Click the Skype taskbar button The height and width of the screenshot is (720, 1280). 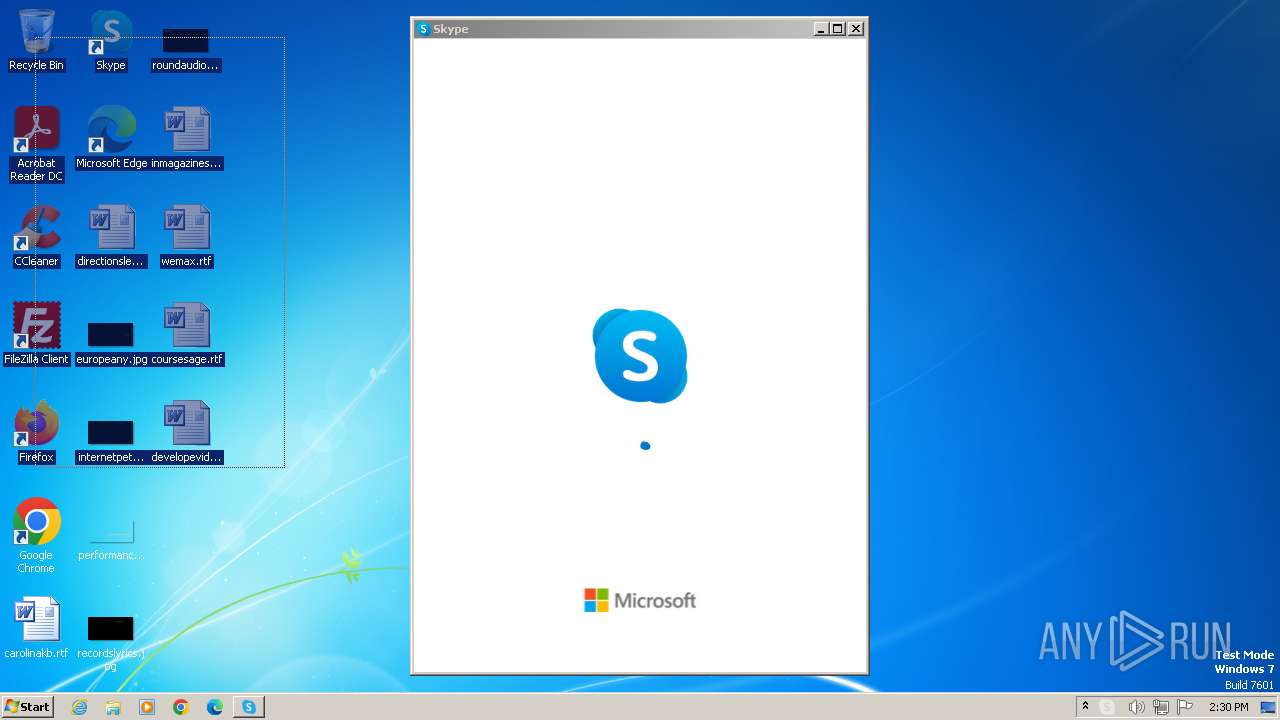click(248, 707)
